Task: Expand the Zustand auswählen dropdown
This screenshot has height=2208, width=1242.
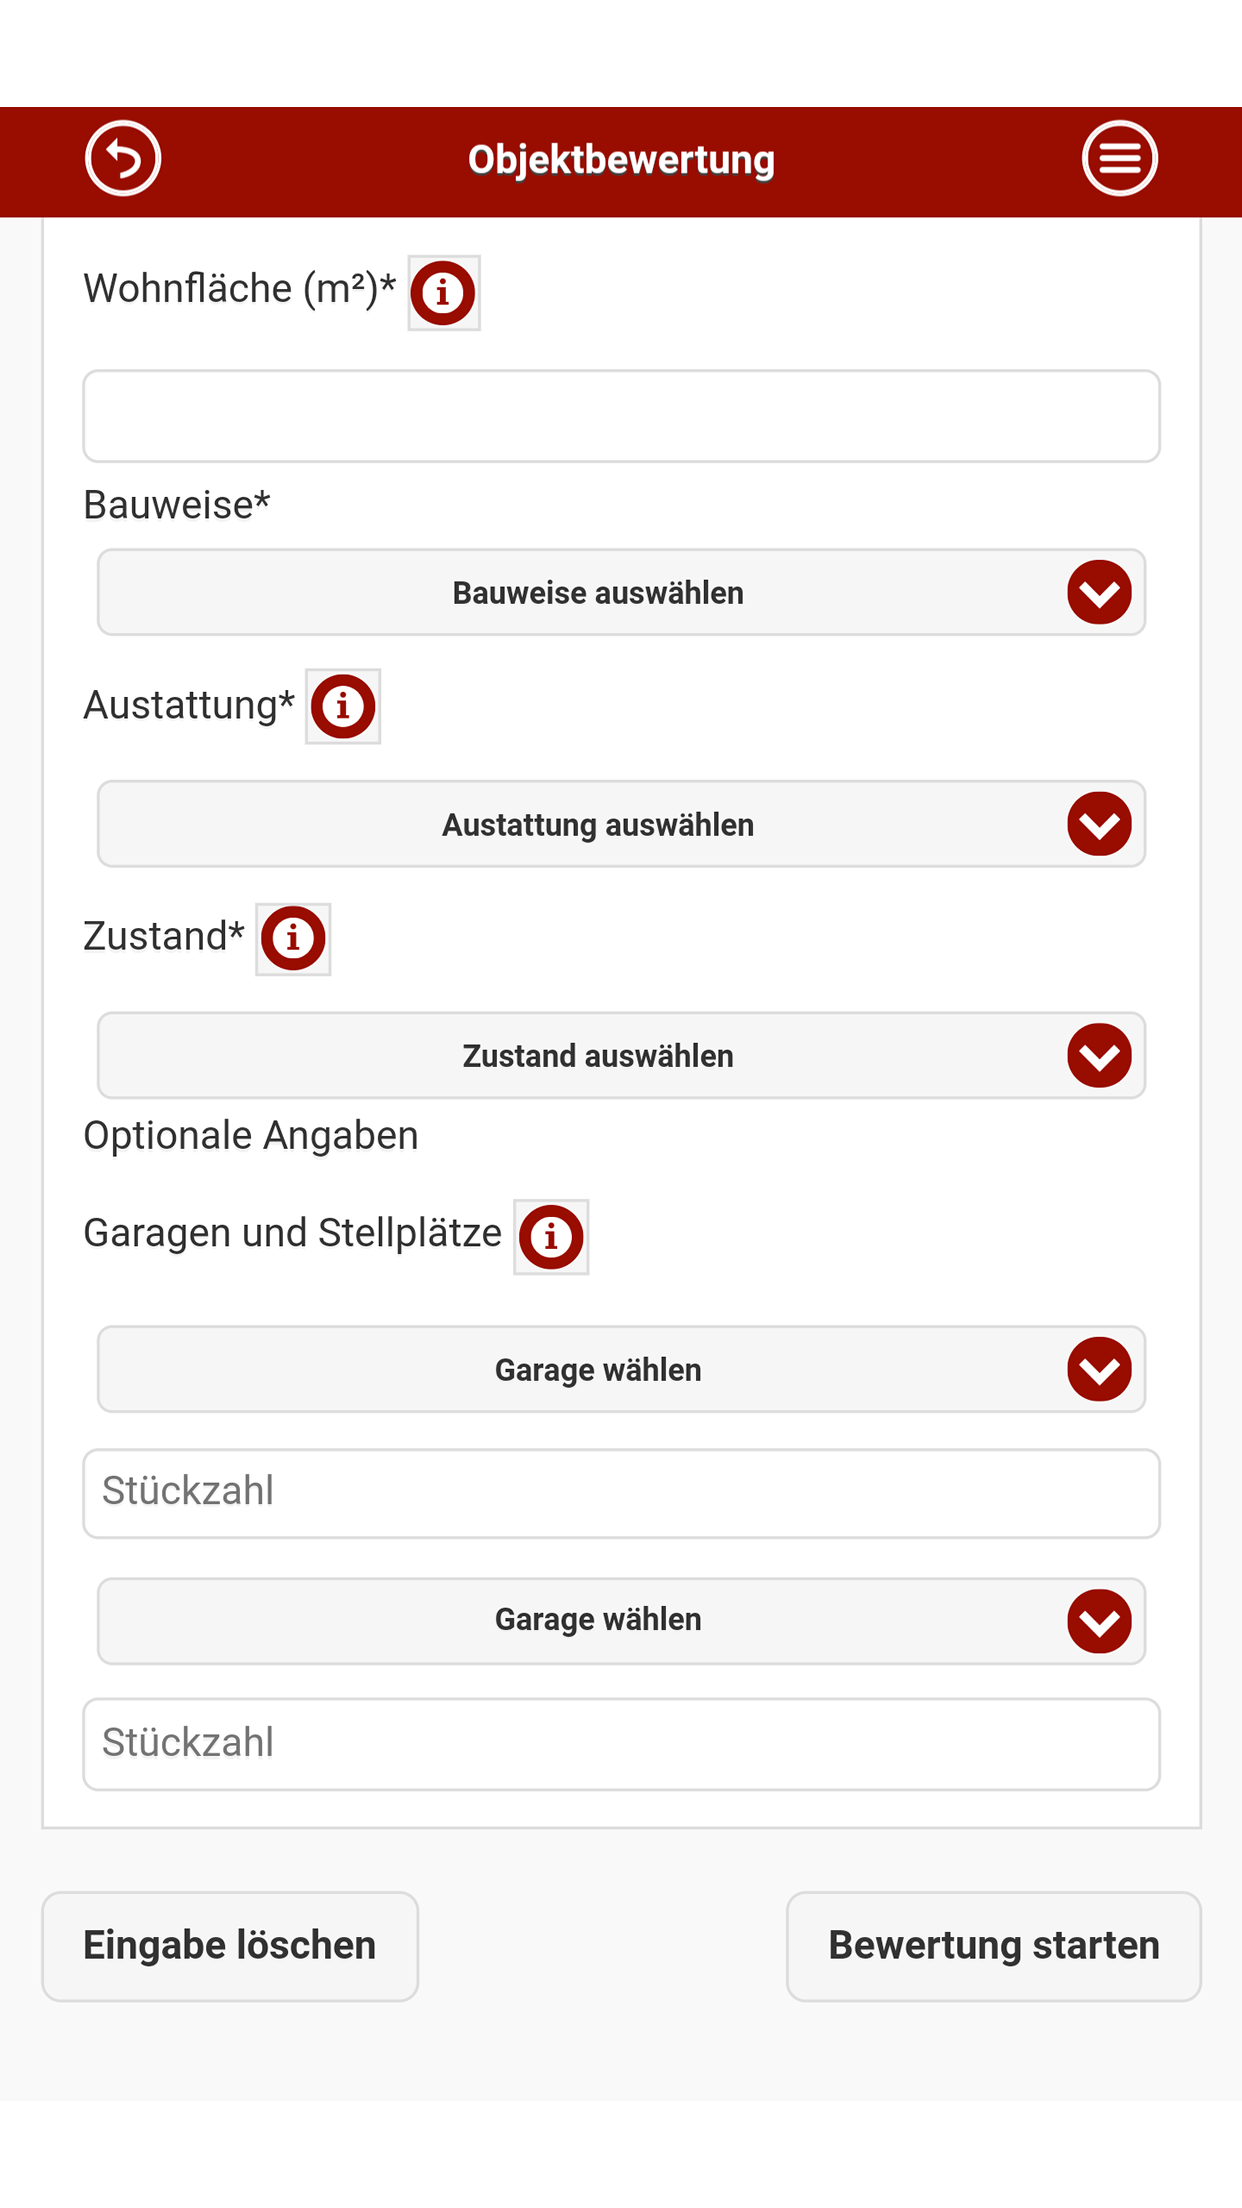Action: 598,1055
